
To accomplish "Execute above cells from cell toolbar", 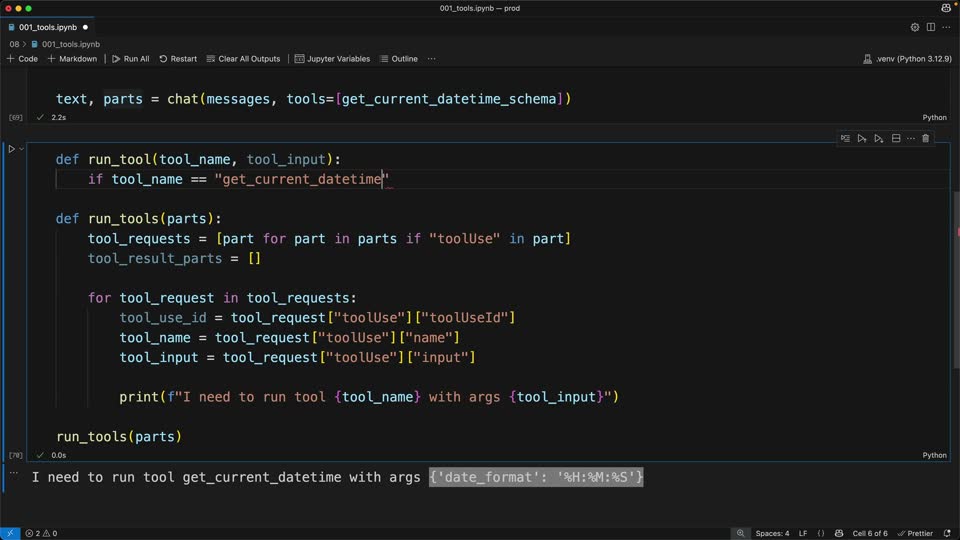I will coord(862,139).
